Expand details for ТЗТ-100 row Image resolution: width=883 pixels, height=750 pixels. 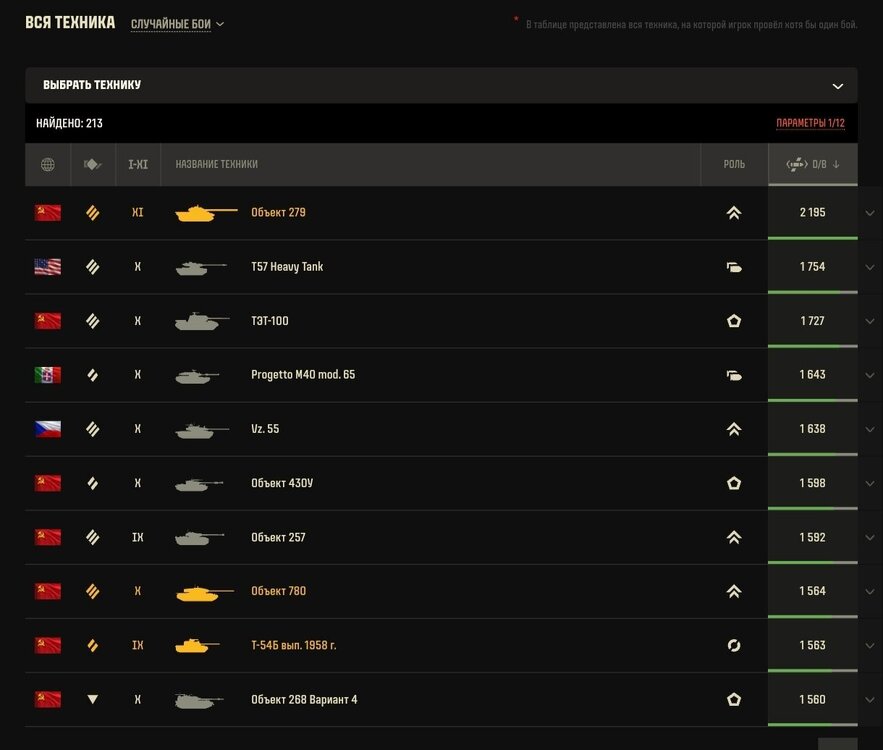[x=870, y=321]
